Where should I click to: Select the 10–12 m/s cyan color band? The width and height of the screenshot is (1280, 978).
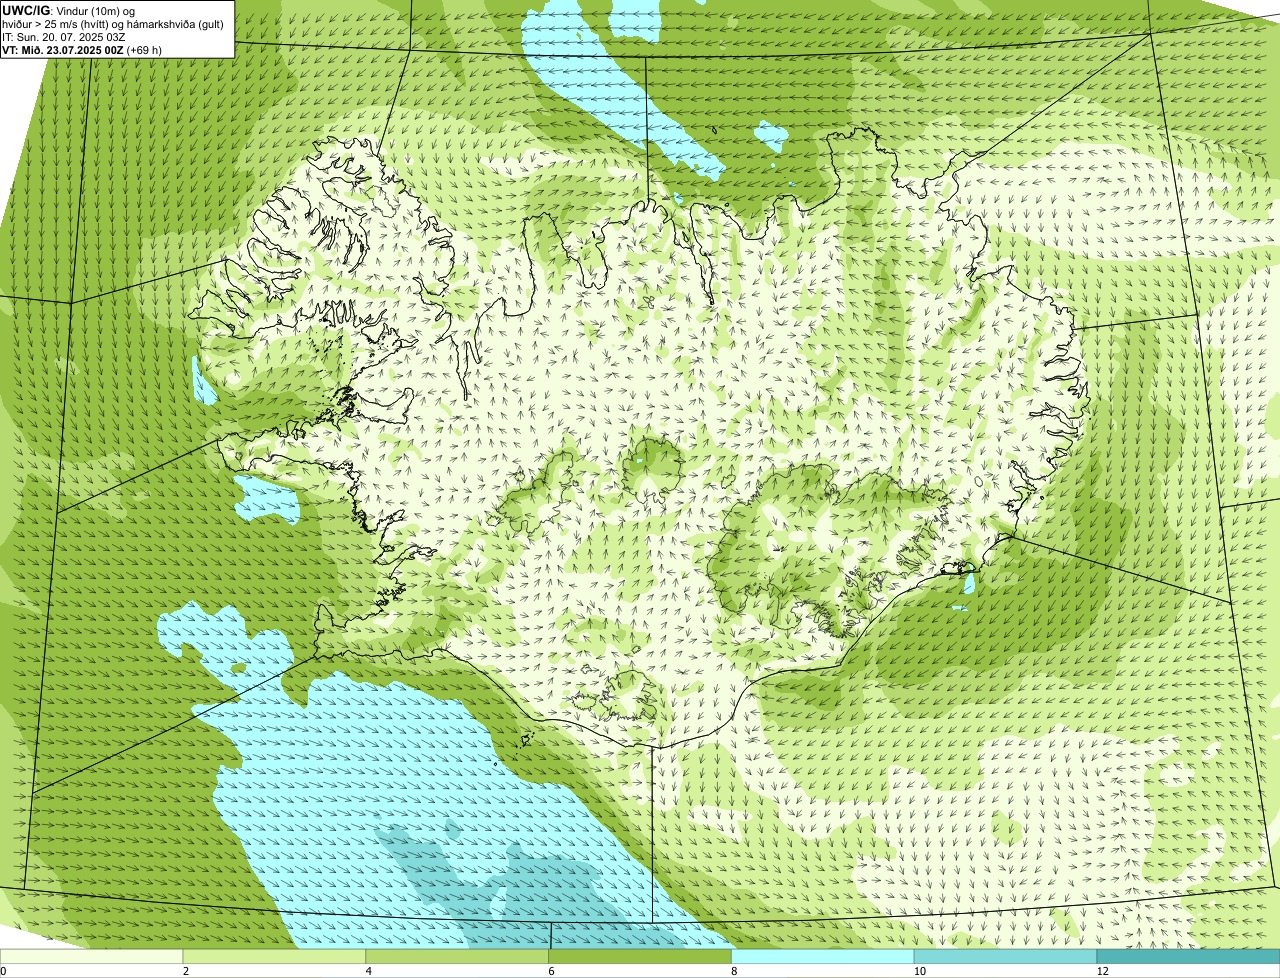[1006, 956]
